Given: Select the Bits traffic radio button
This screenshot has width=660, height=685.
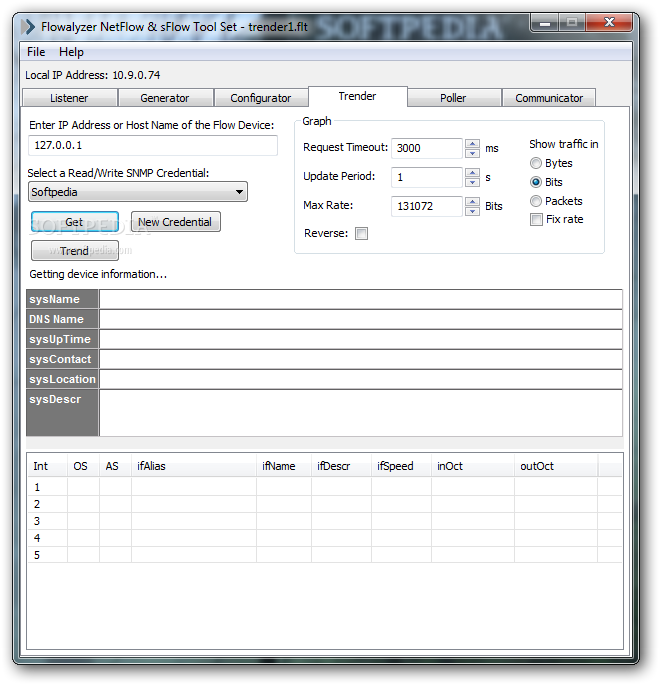Looking at the screenshot, I should tap(536, 182).
